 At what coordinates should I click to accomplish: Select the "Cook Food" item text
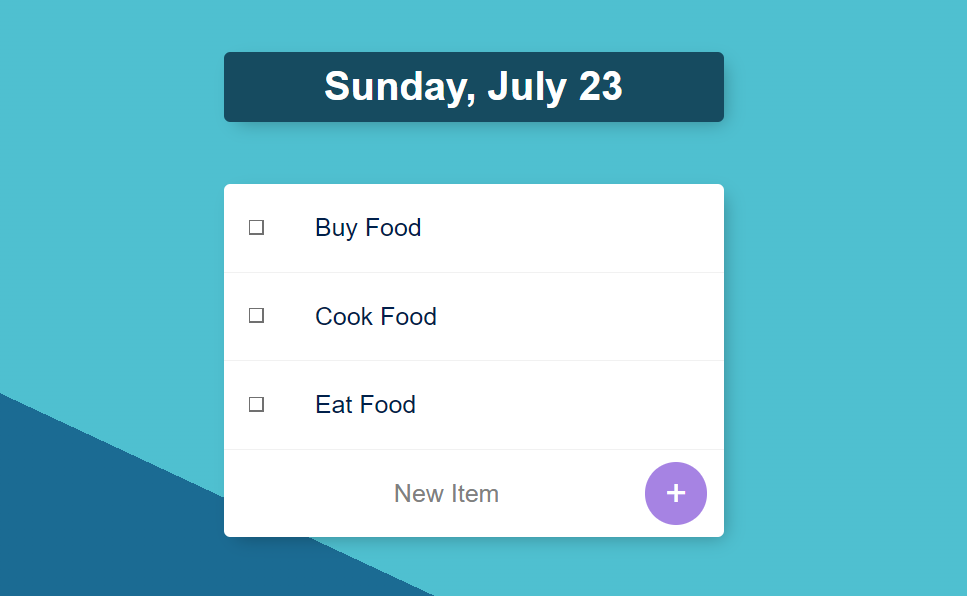376,317
